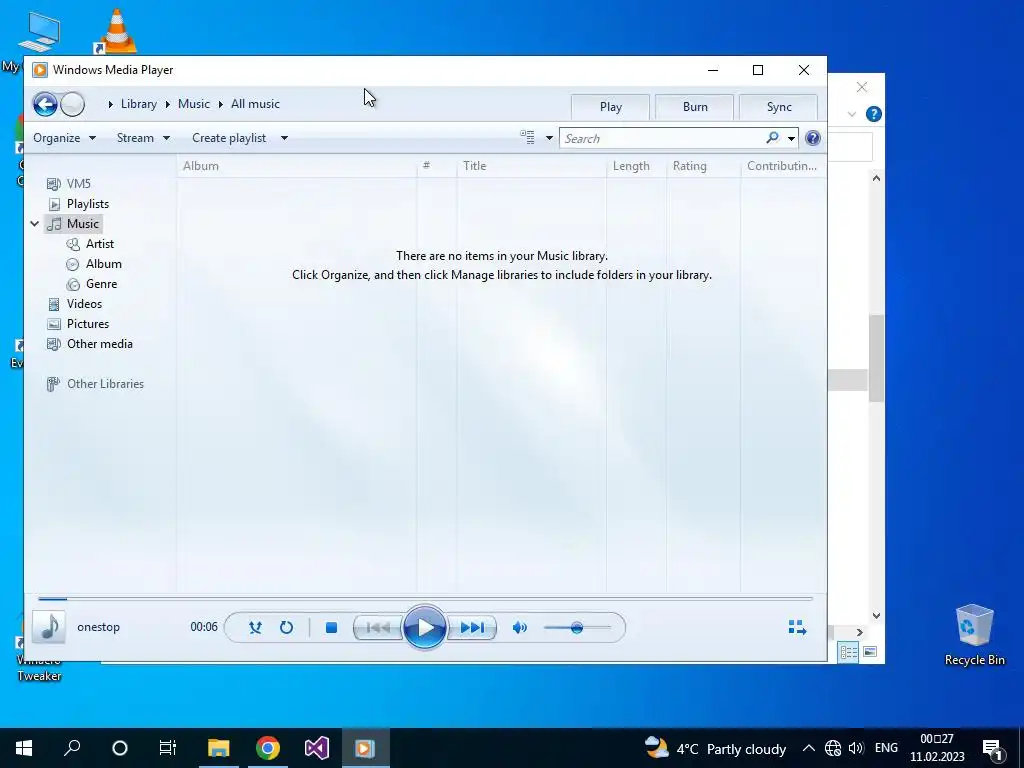The width and height of the screenshot is (1024, 768).
Task: Select Pictures in the navigation pane
Action: pos(78,324)
